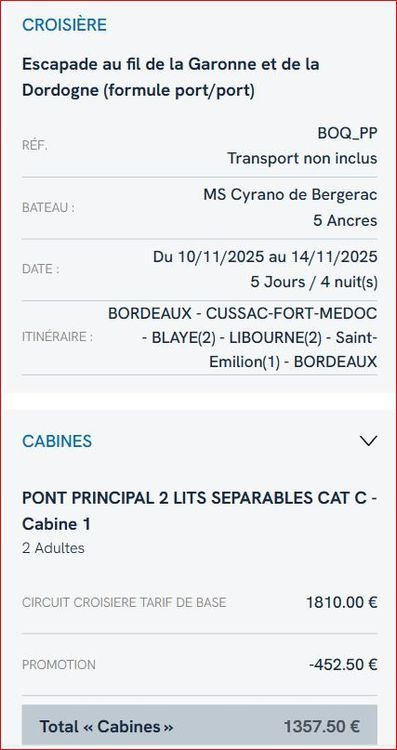Screen dimensions: 397x750
Task: Select the cruise title Escapade au fil de la Garonne
Action: (171, 77)
